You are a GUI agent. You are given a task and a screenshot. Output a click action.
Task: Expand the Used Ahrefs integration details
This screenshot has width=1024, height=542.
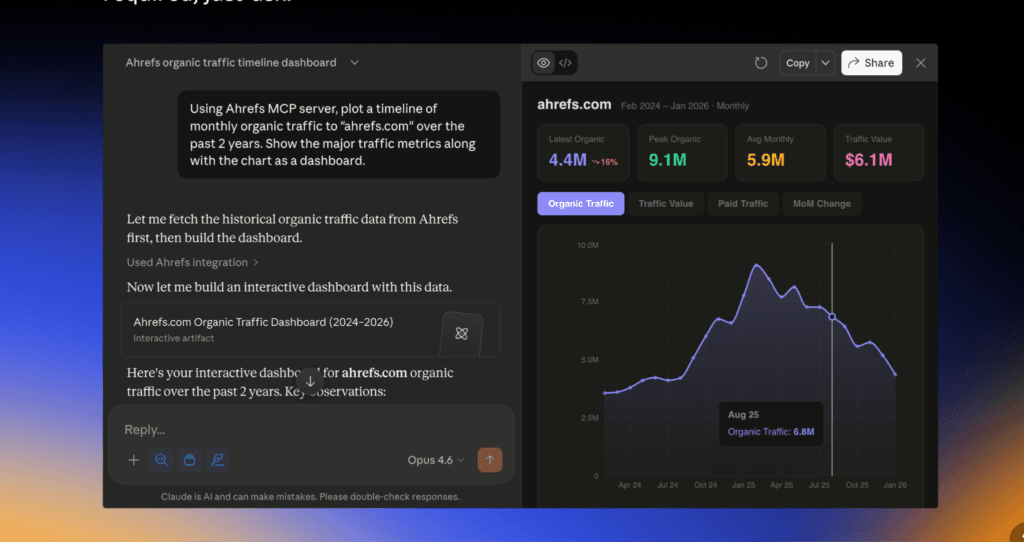pyautogui.click(x=193, y=262)
